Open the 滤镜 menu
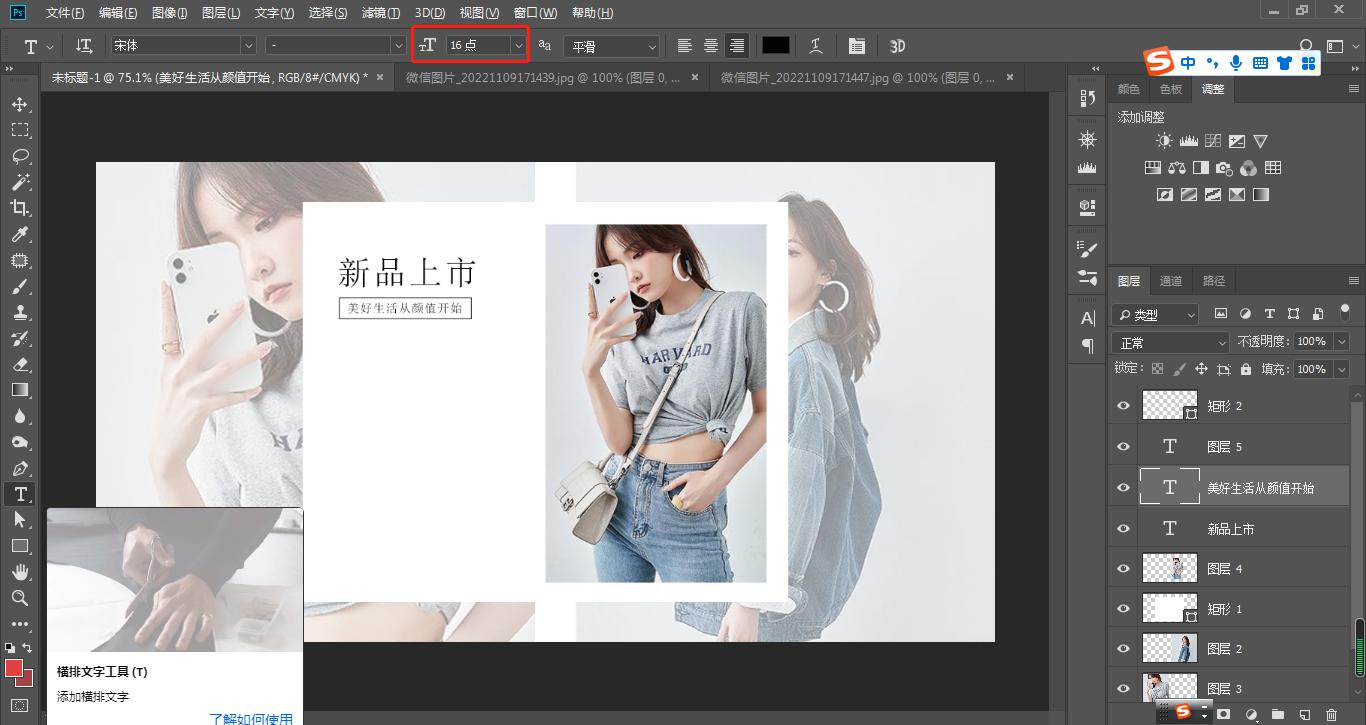 tap(378, 12)
